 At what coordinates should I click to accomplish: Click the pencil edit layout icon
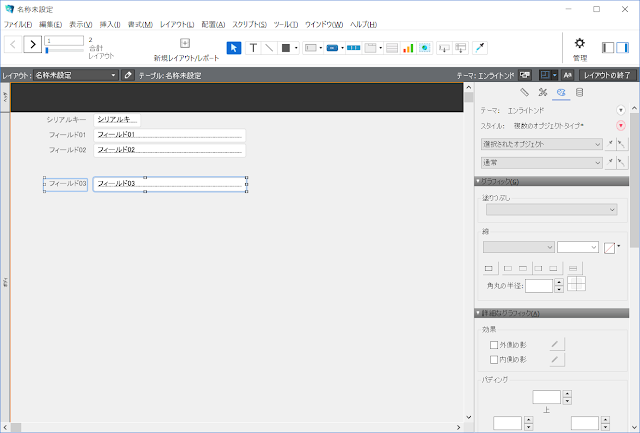coord(128,75)
